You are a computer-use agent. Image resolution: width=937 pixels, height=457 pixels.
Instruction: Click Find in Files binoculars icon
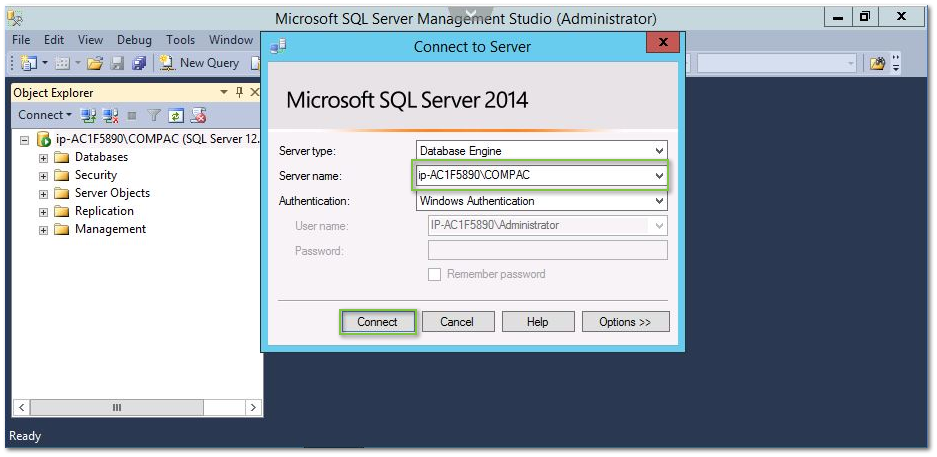tap(877, 63)
